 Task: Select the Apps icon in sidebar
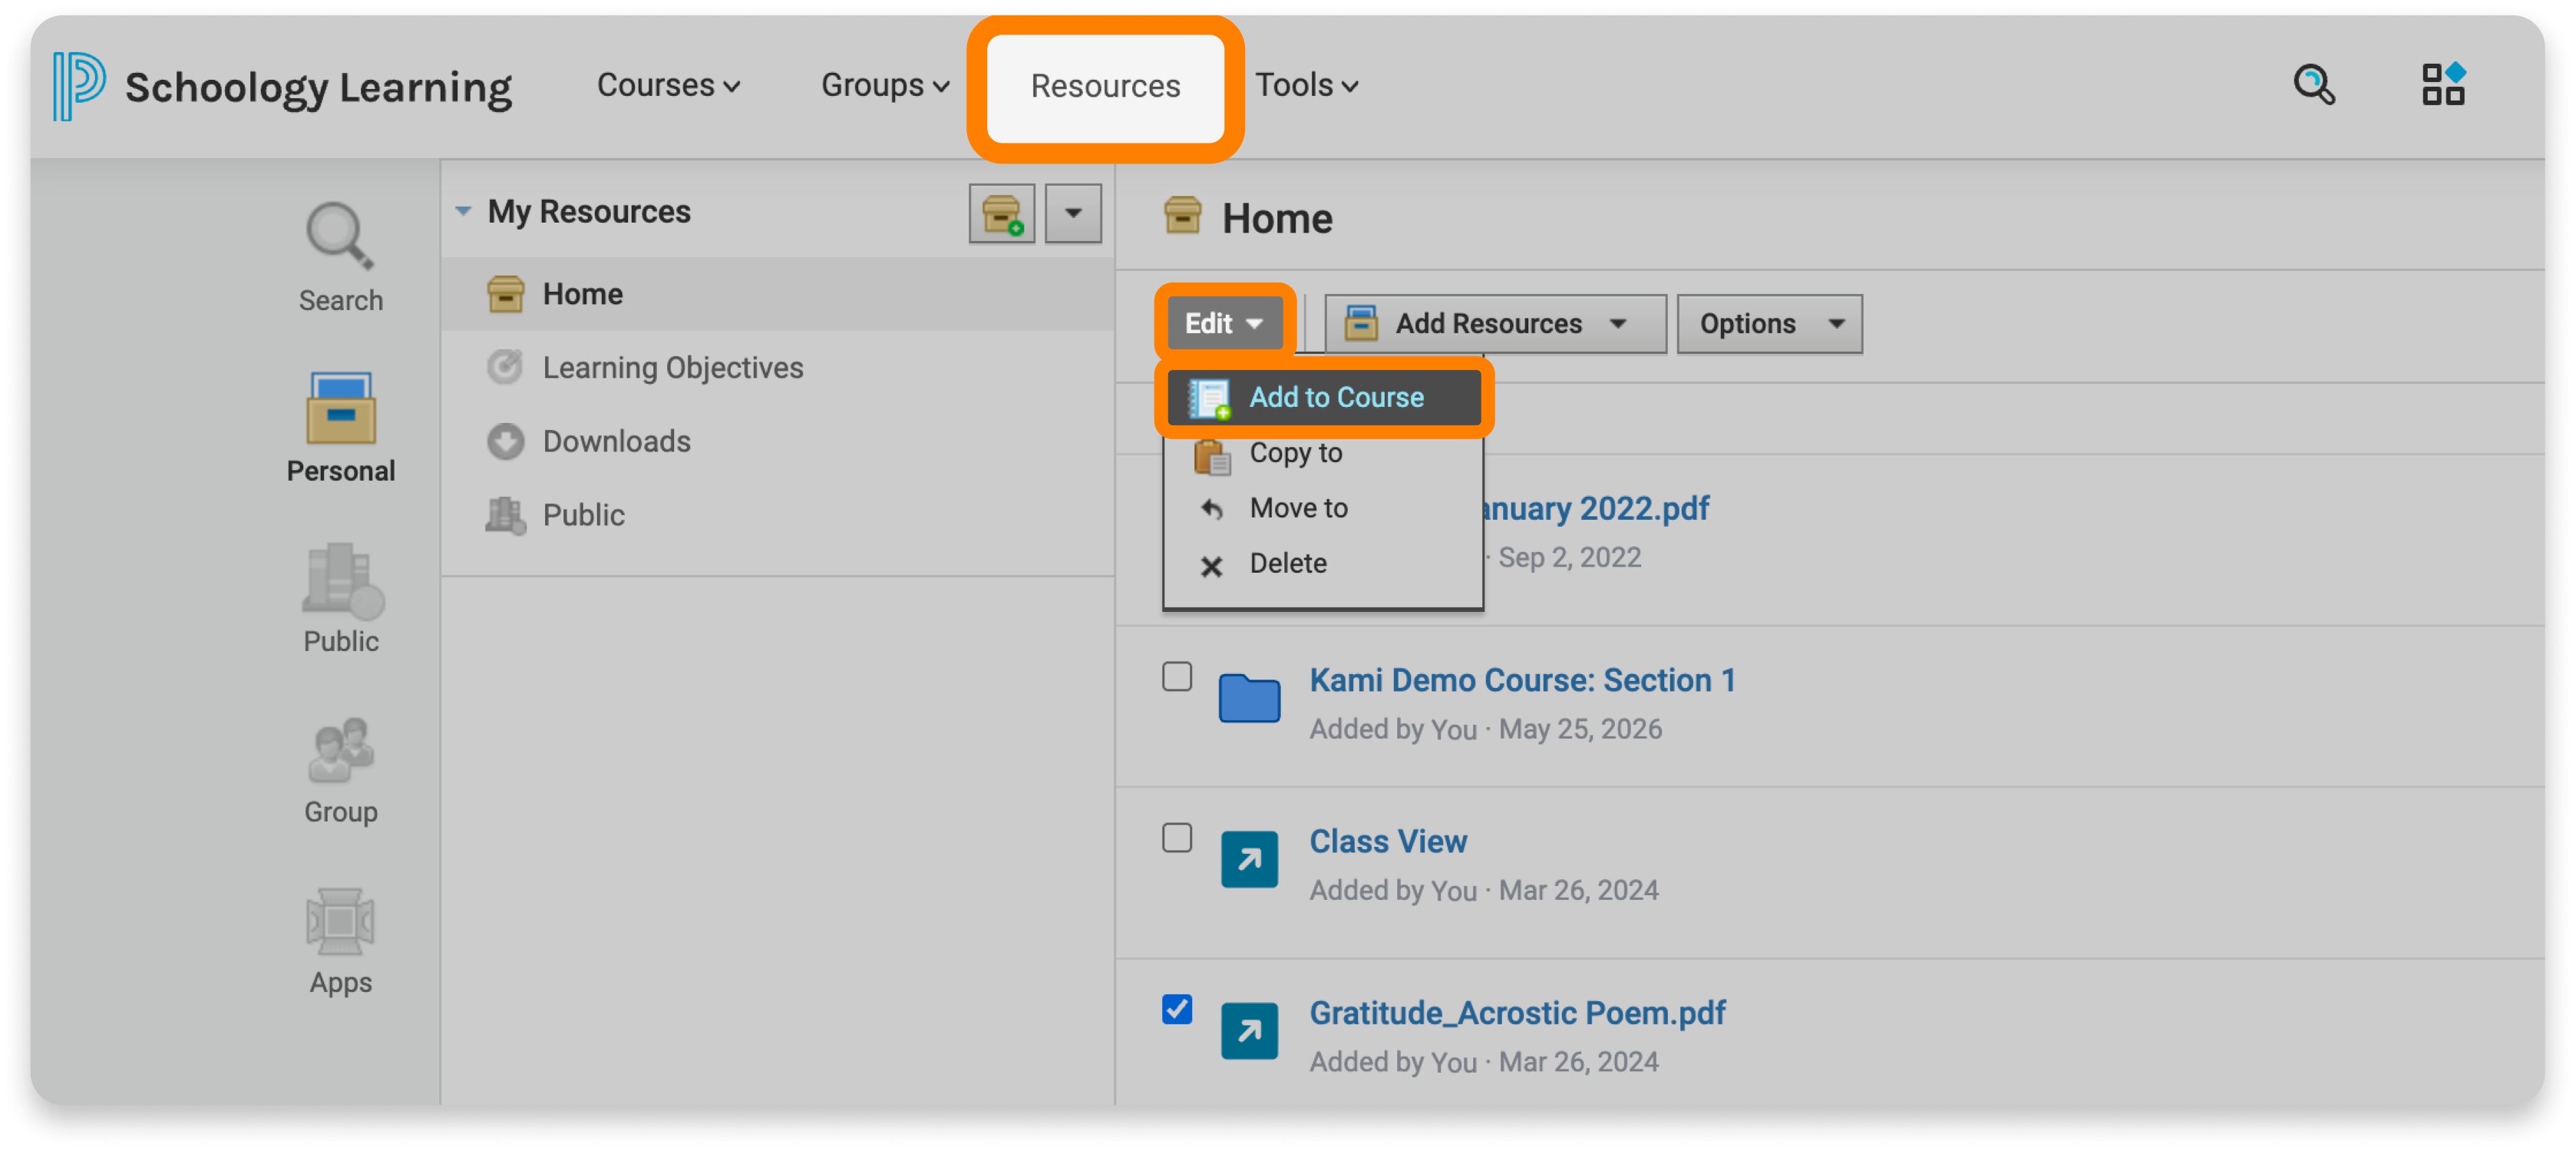point(340,921)
